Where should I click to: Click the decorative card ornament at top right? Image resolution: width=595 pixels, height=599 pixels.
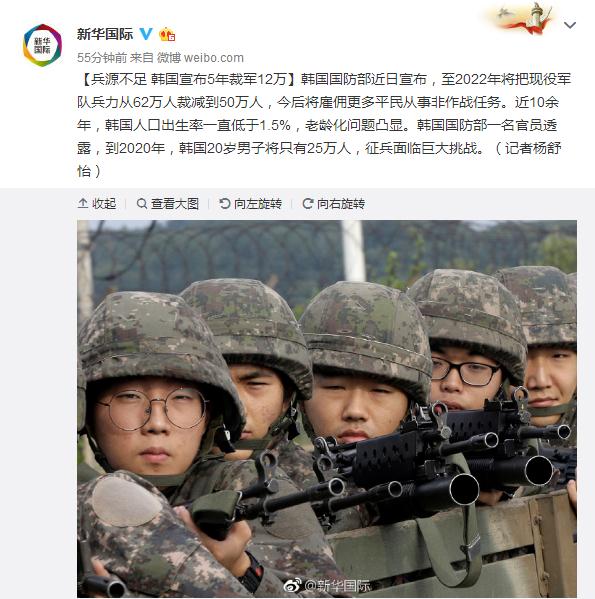522,18
